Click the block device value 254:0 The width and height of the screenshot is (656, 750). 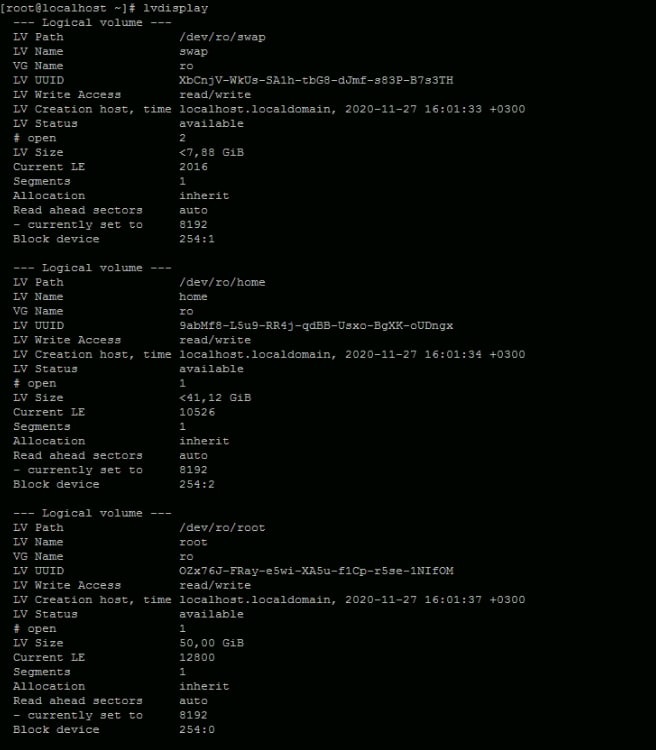point(197,729)
